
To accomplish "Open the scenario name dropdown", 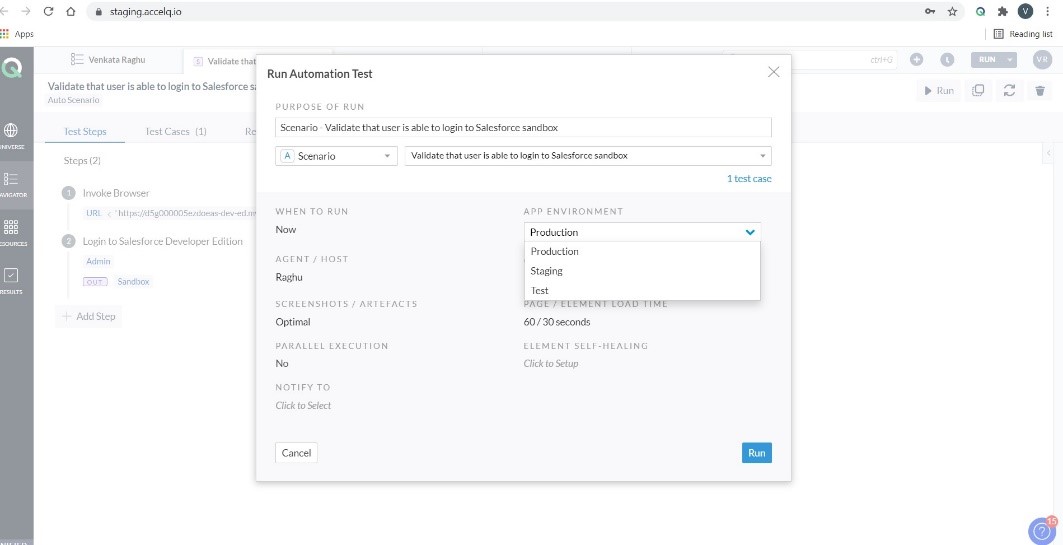I will [588, 156].
